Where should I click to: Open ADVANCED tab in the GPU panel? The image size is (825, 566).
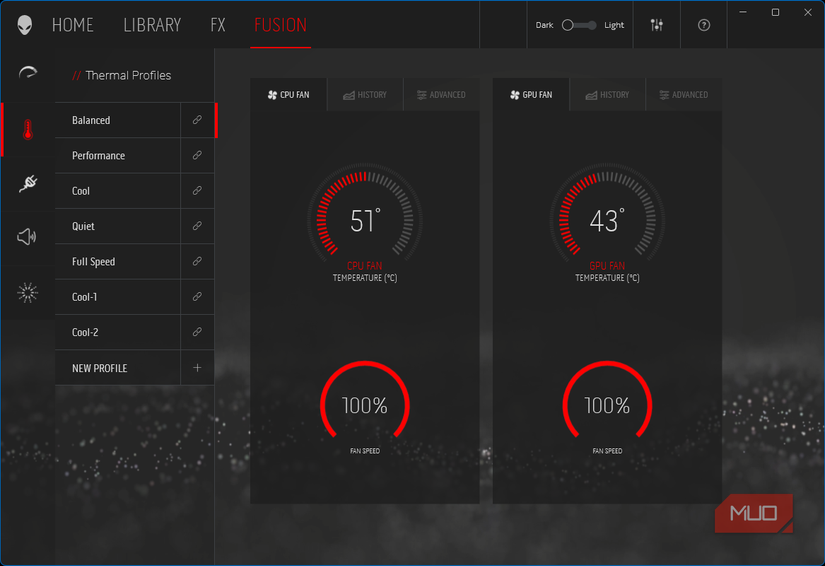[684, 95]
